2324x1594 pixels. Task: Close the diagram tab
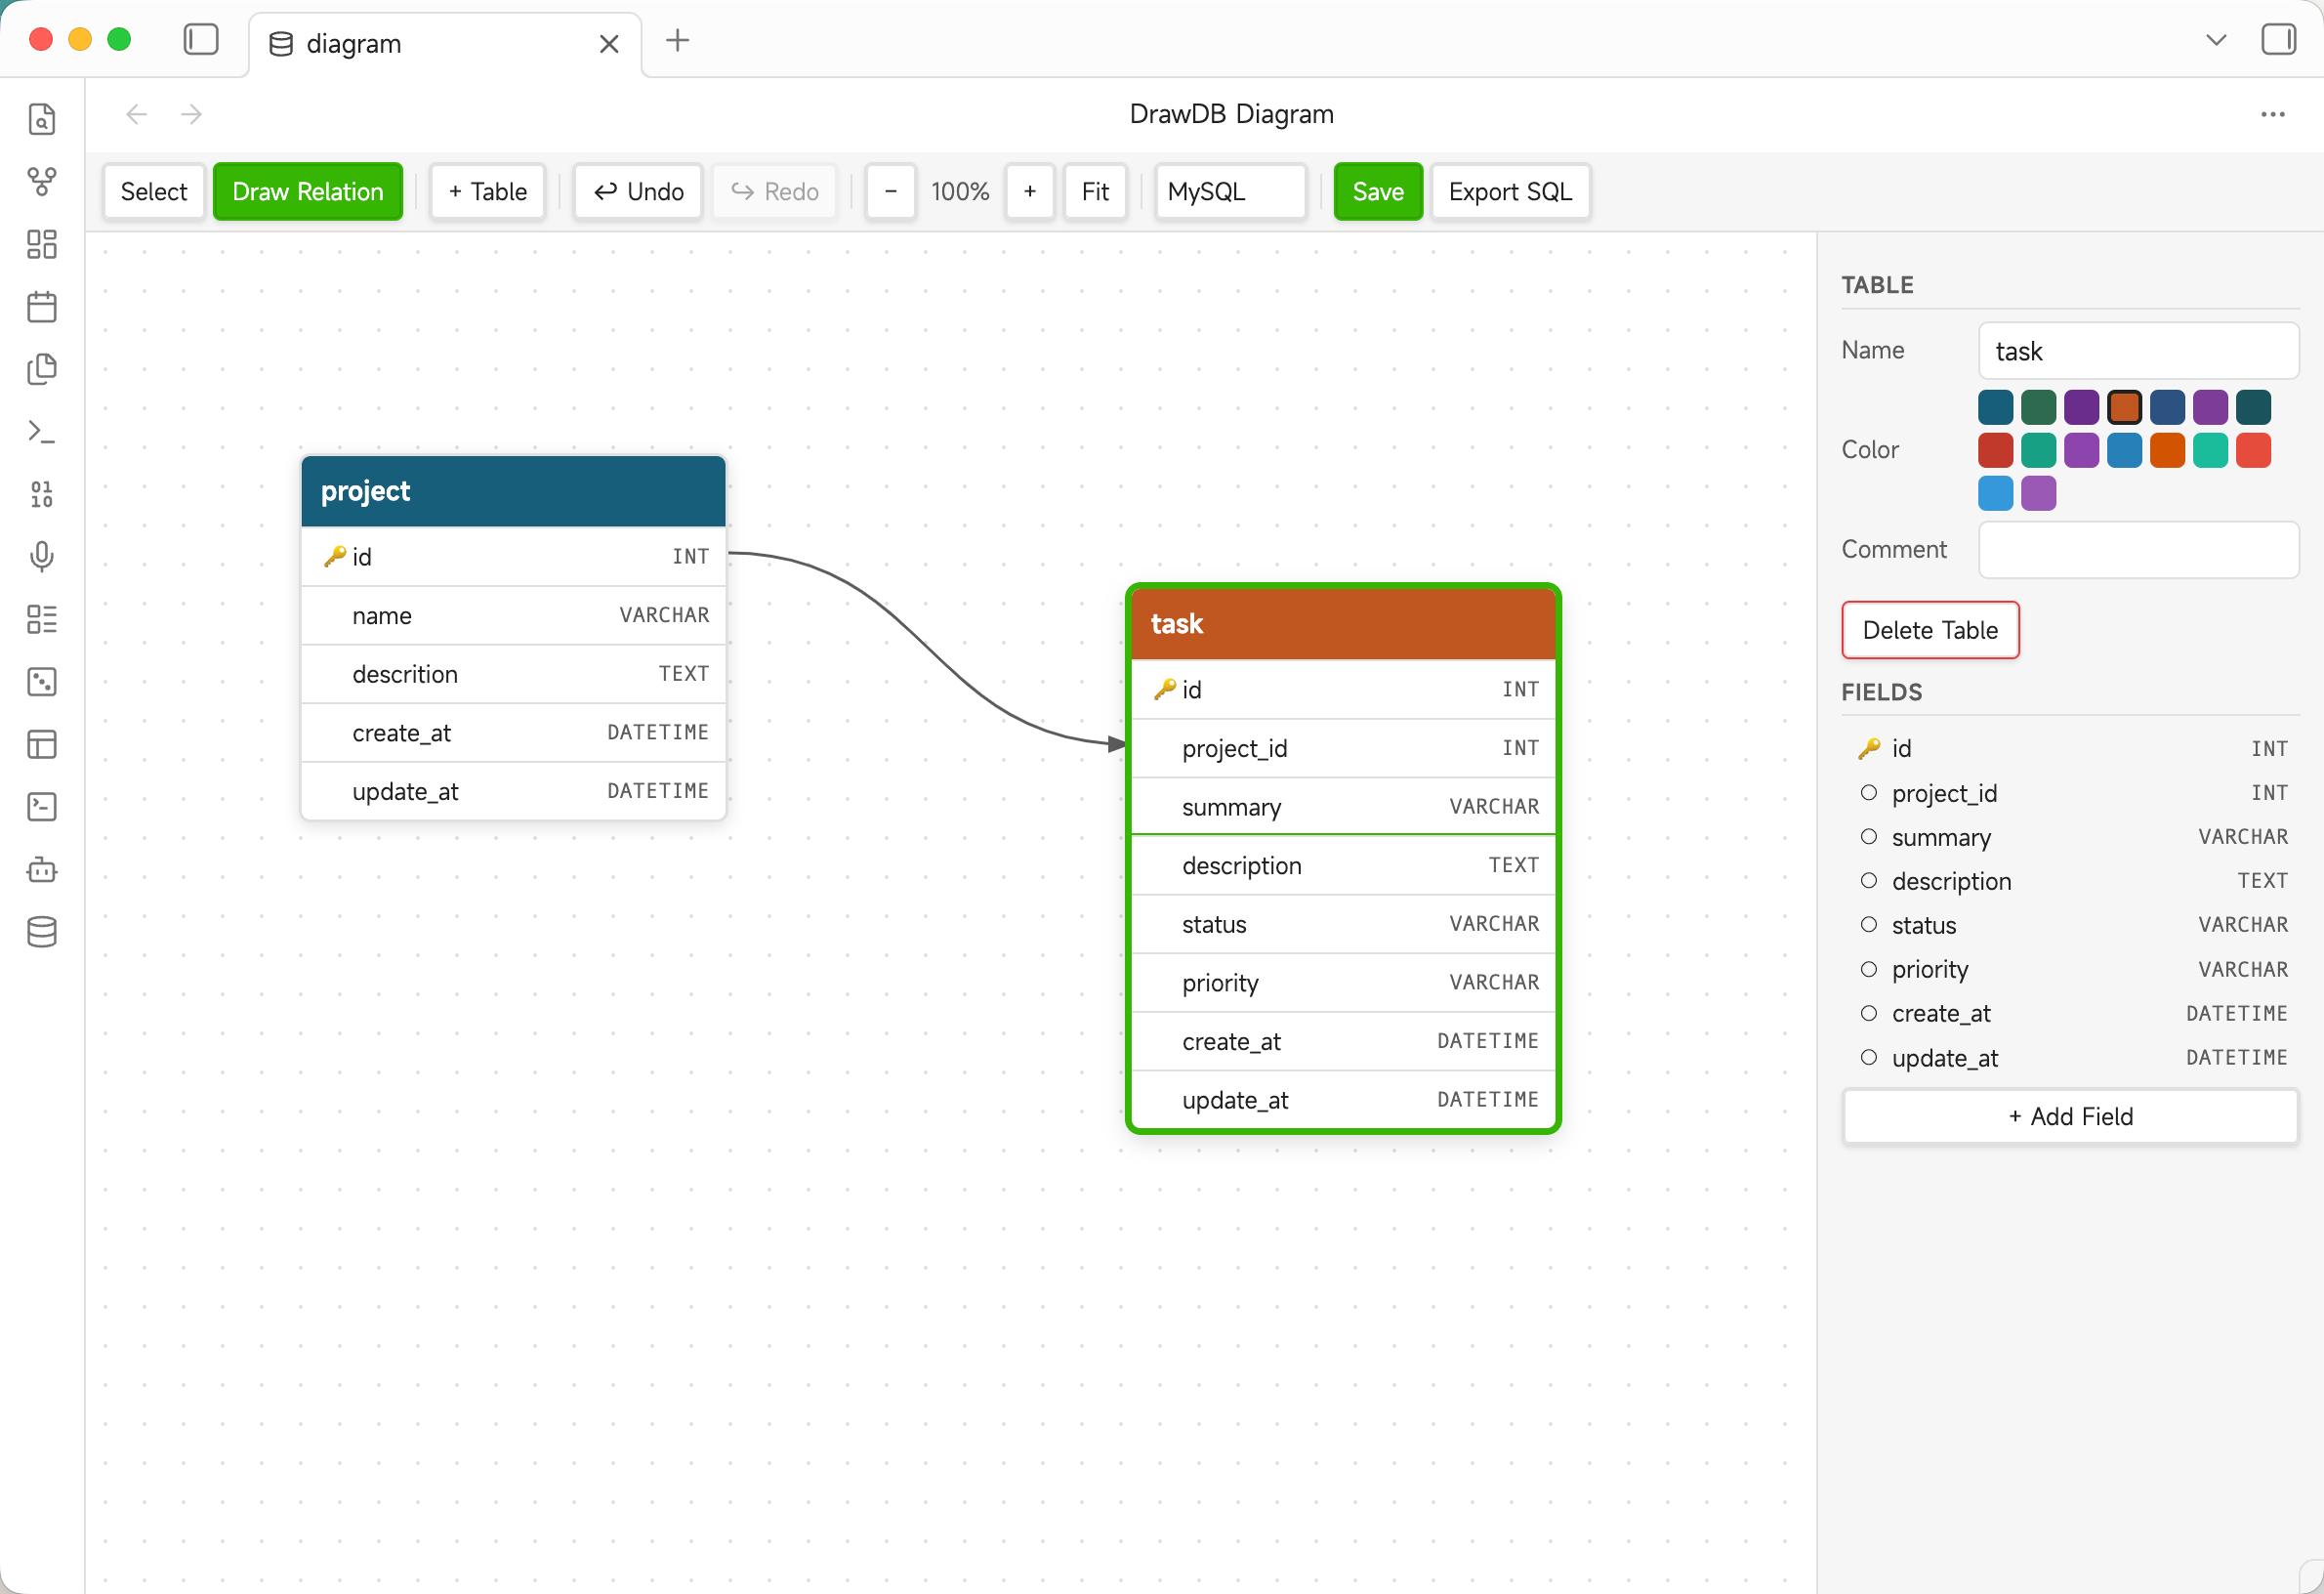[609, 44]
